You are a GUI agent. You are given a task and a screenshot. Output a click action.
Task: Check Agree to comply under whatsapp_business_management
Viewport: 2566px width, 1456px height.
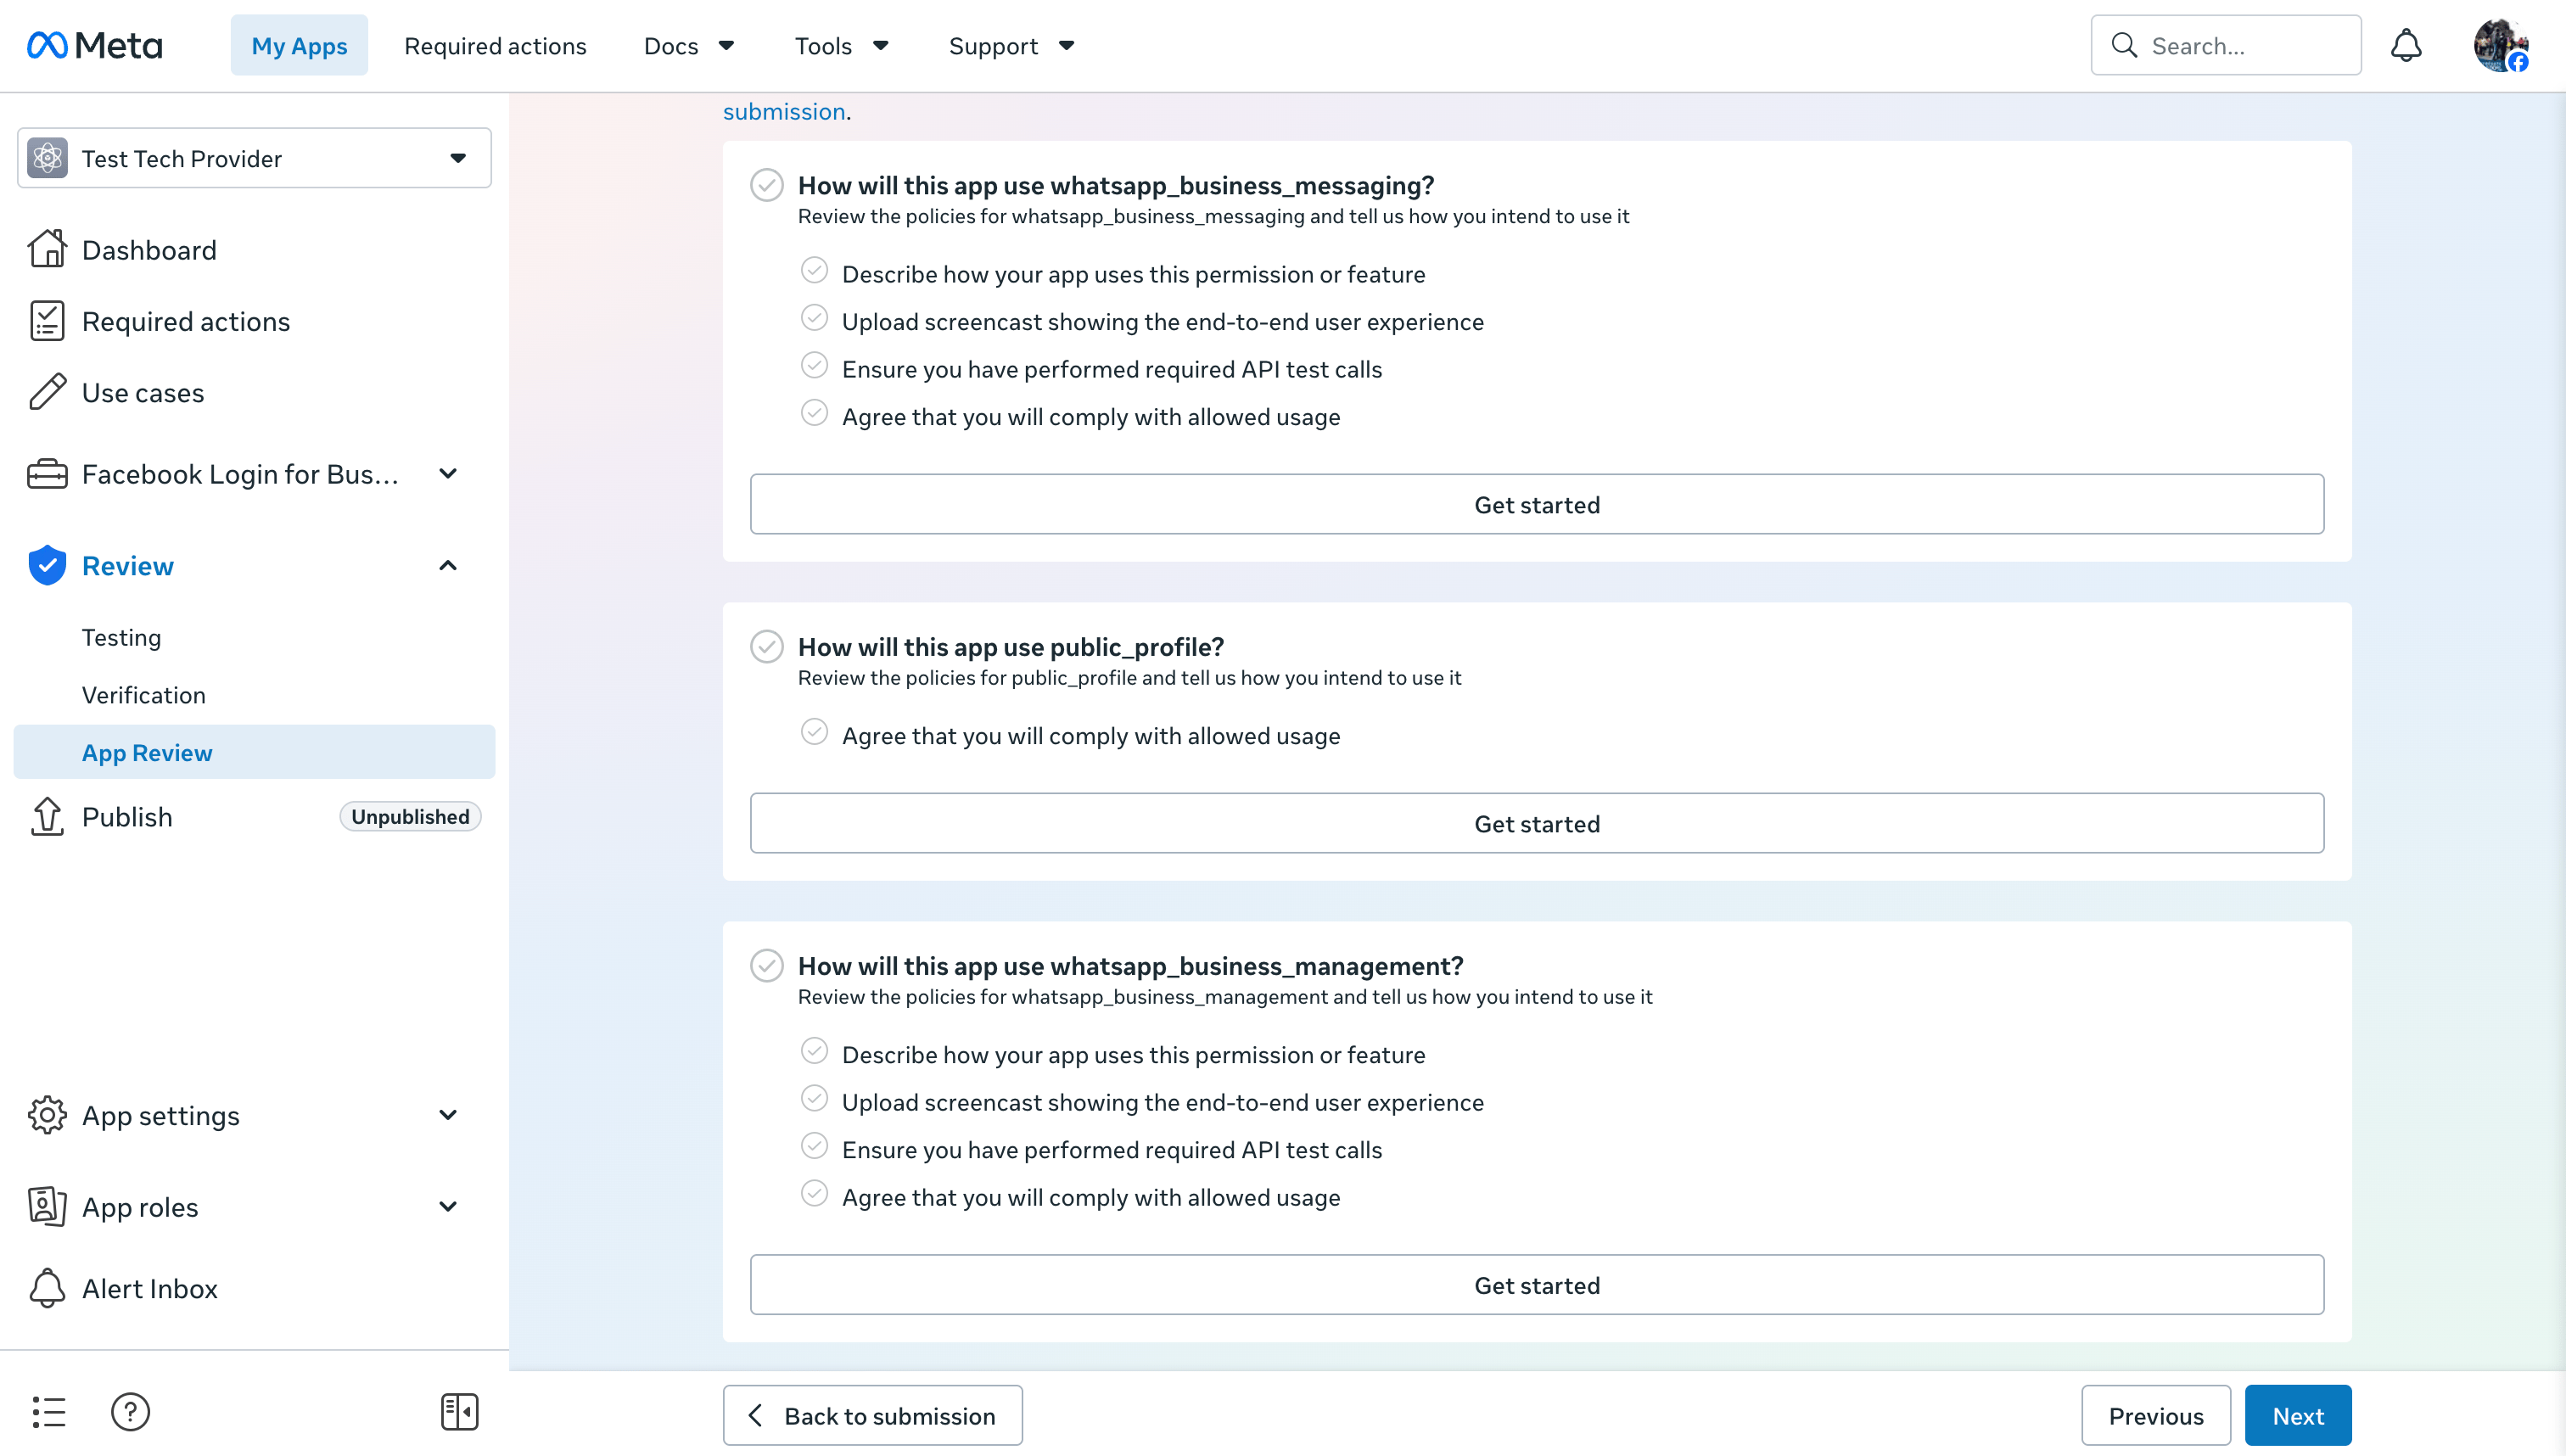click(x=815, y=1194)
